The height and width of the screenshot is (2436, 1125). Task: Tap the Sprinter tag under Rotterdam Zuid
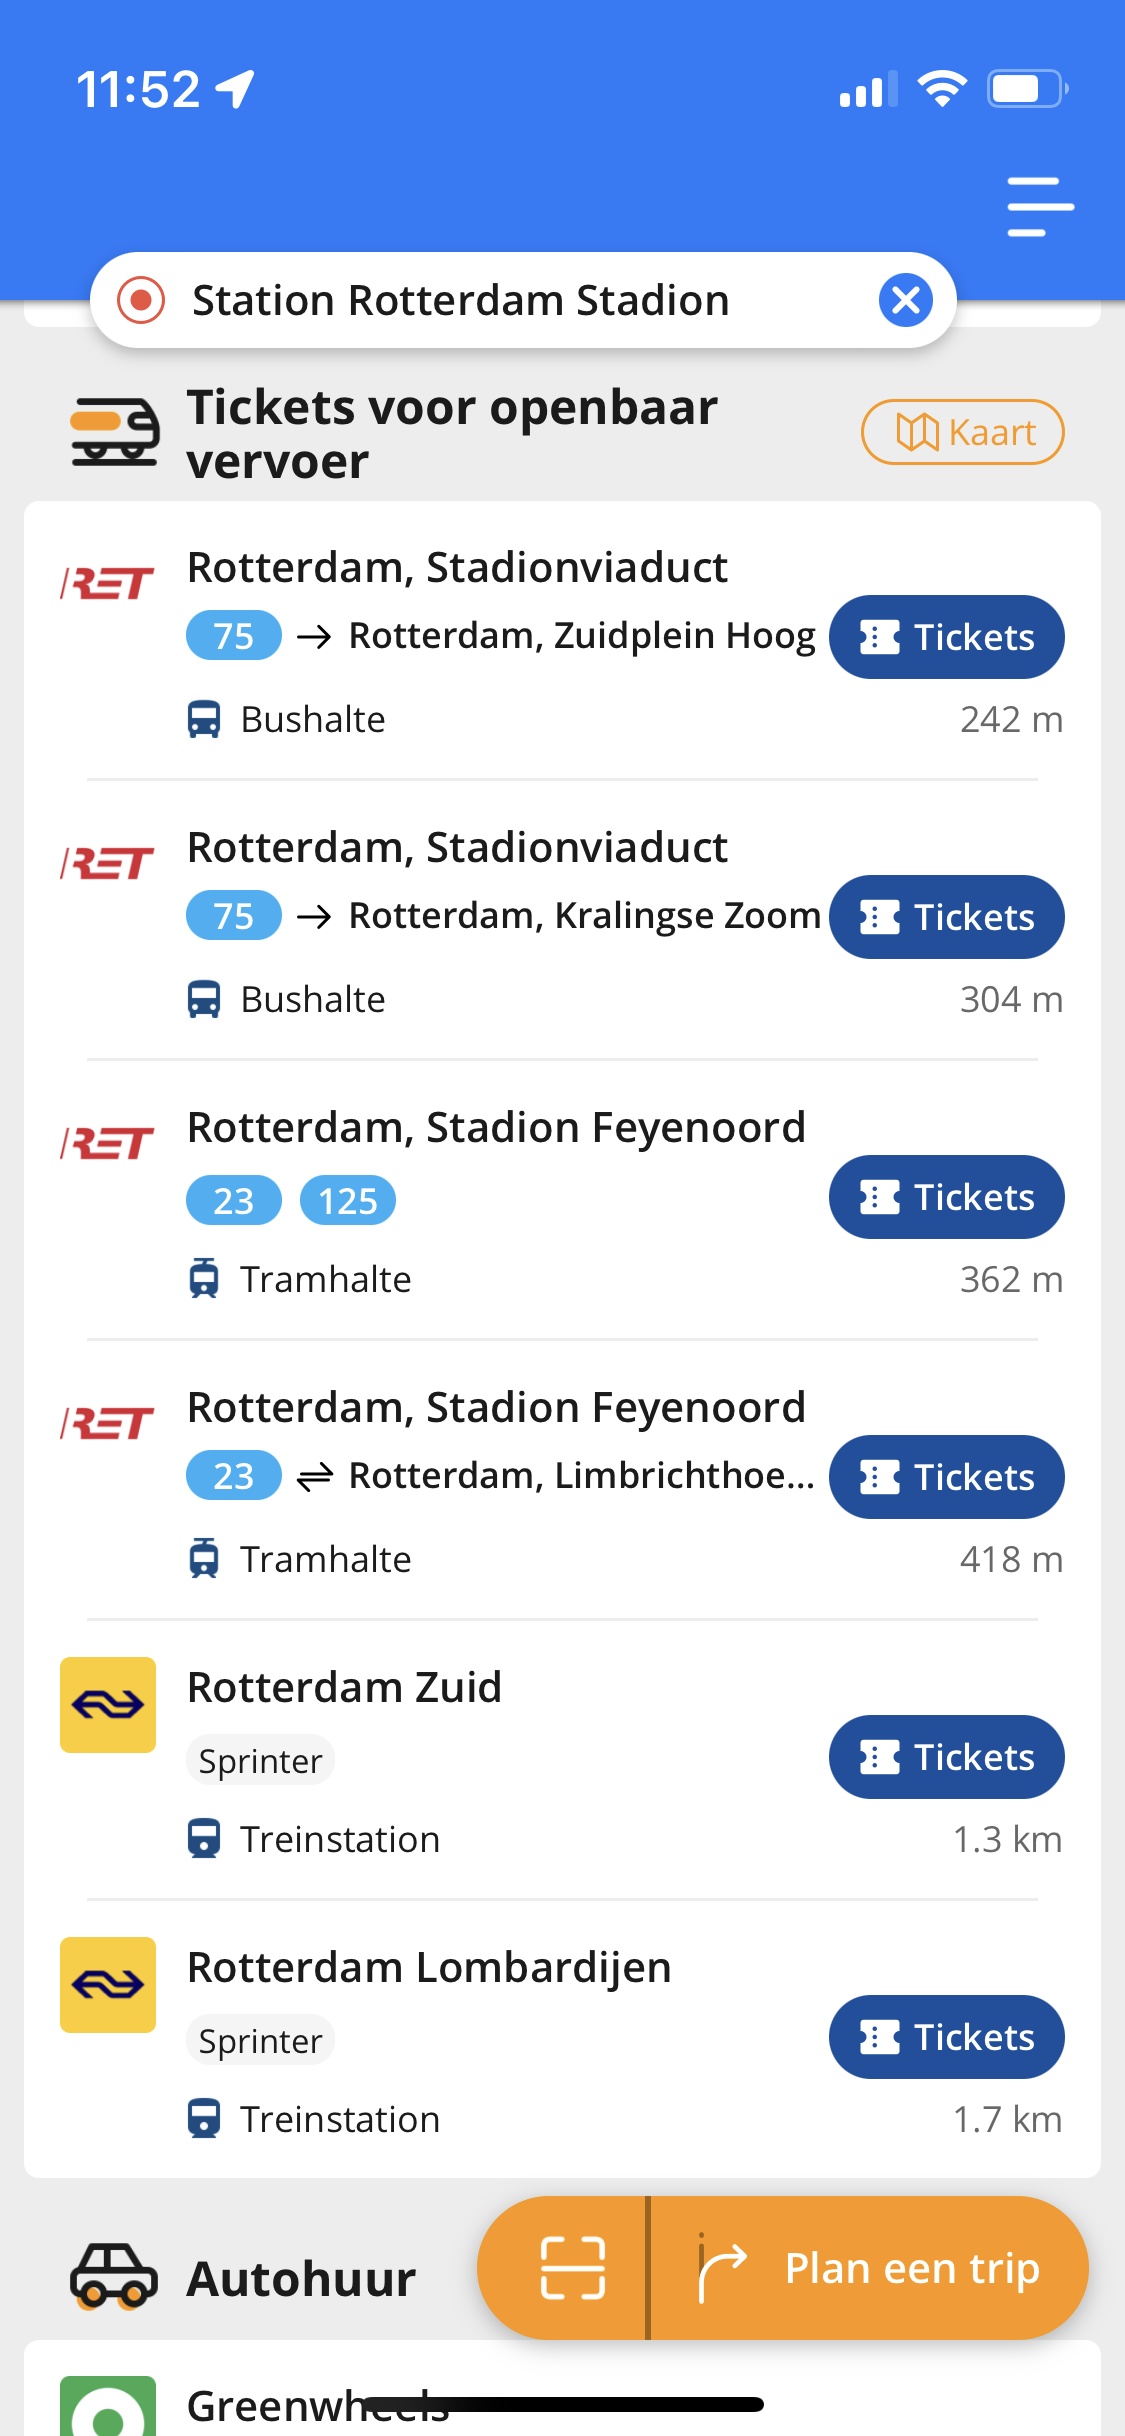pos(260,1760)
